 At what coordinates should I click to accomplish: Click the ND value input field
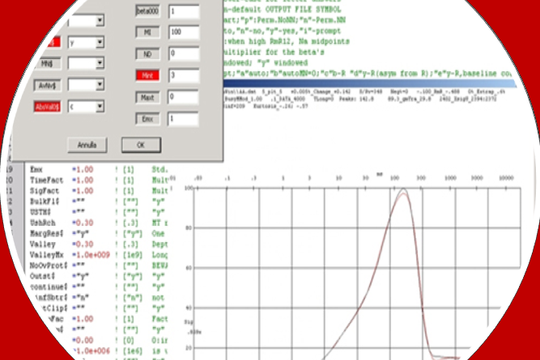[184, 53]
